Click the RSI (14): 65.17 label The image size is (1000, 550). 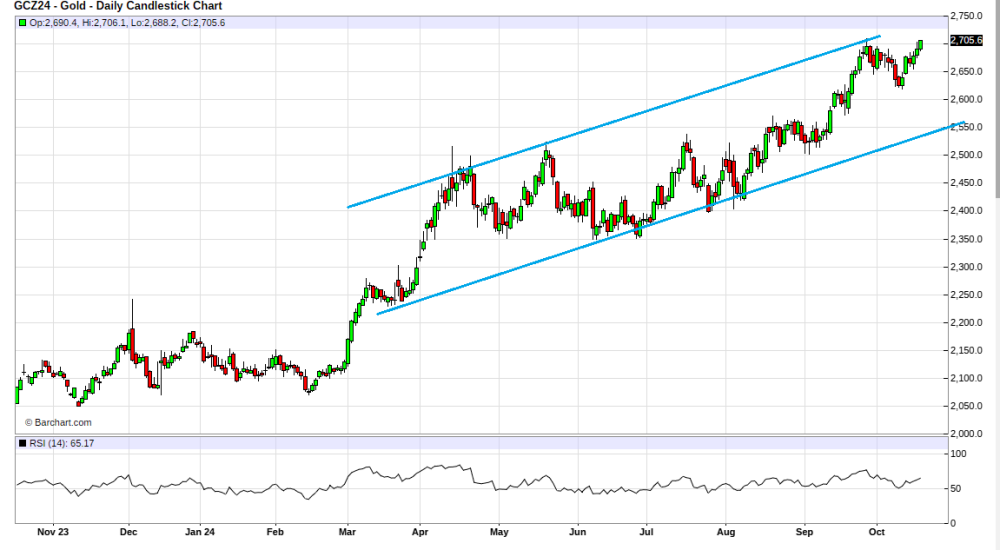[x=62, y=443]
